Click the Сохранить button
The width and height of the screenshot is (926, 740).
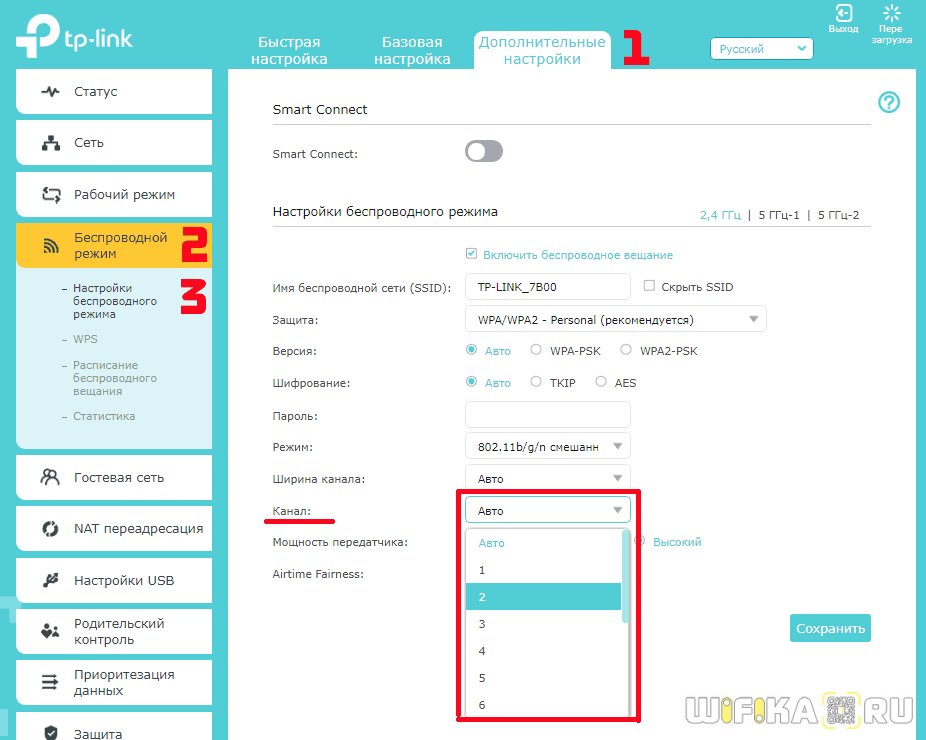(x=830, y=628)
